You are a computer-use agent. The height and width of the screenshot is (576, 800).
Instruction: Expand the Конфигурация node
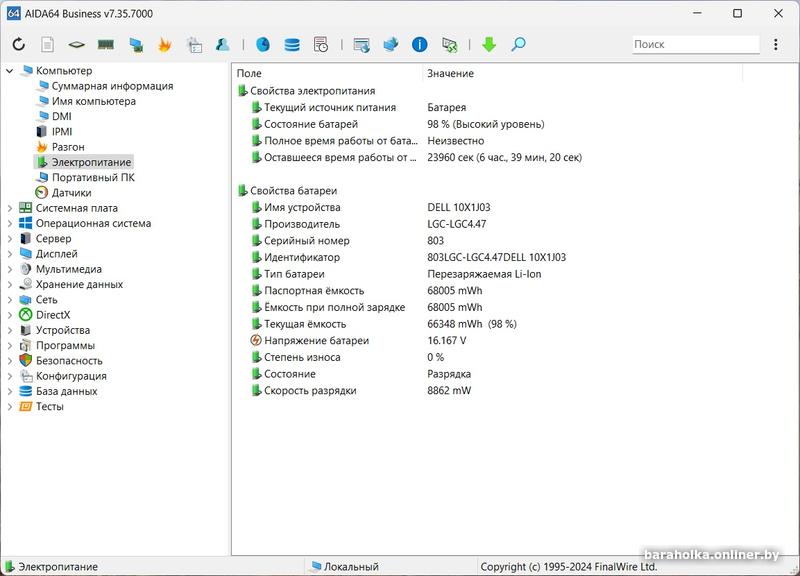[10, 376]
